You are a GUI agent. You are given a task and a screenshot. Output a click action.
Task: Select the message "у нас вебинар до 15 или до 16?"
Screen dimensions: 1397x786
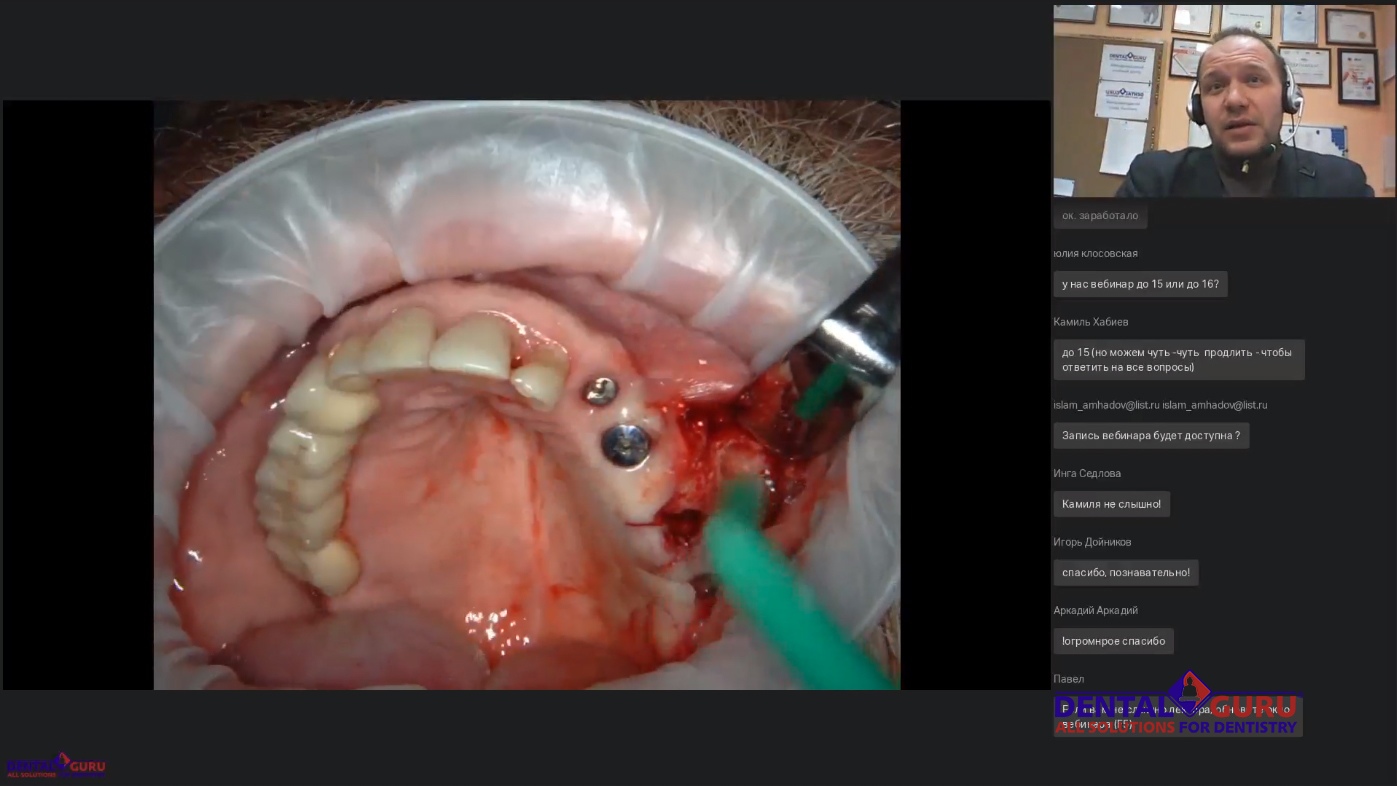(x=1140, y=284)
